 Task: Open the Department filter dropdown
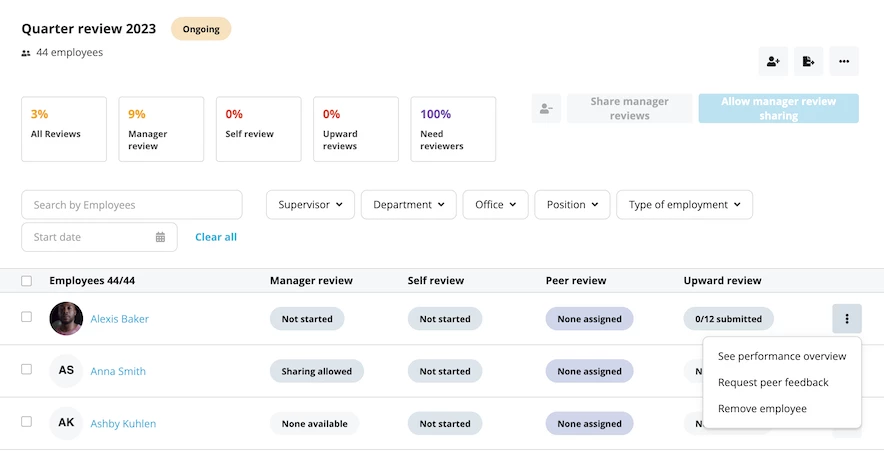coord(409,205)
